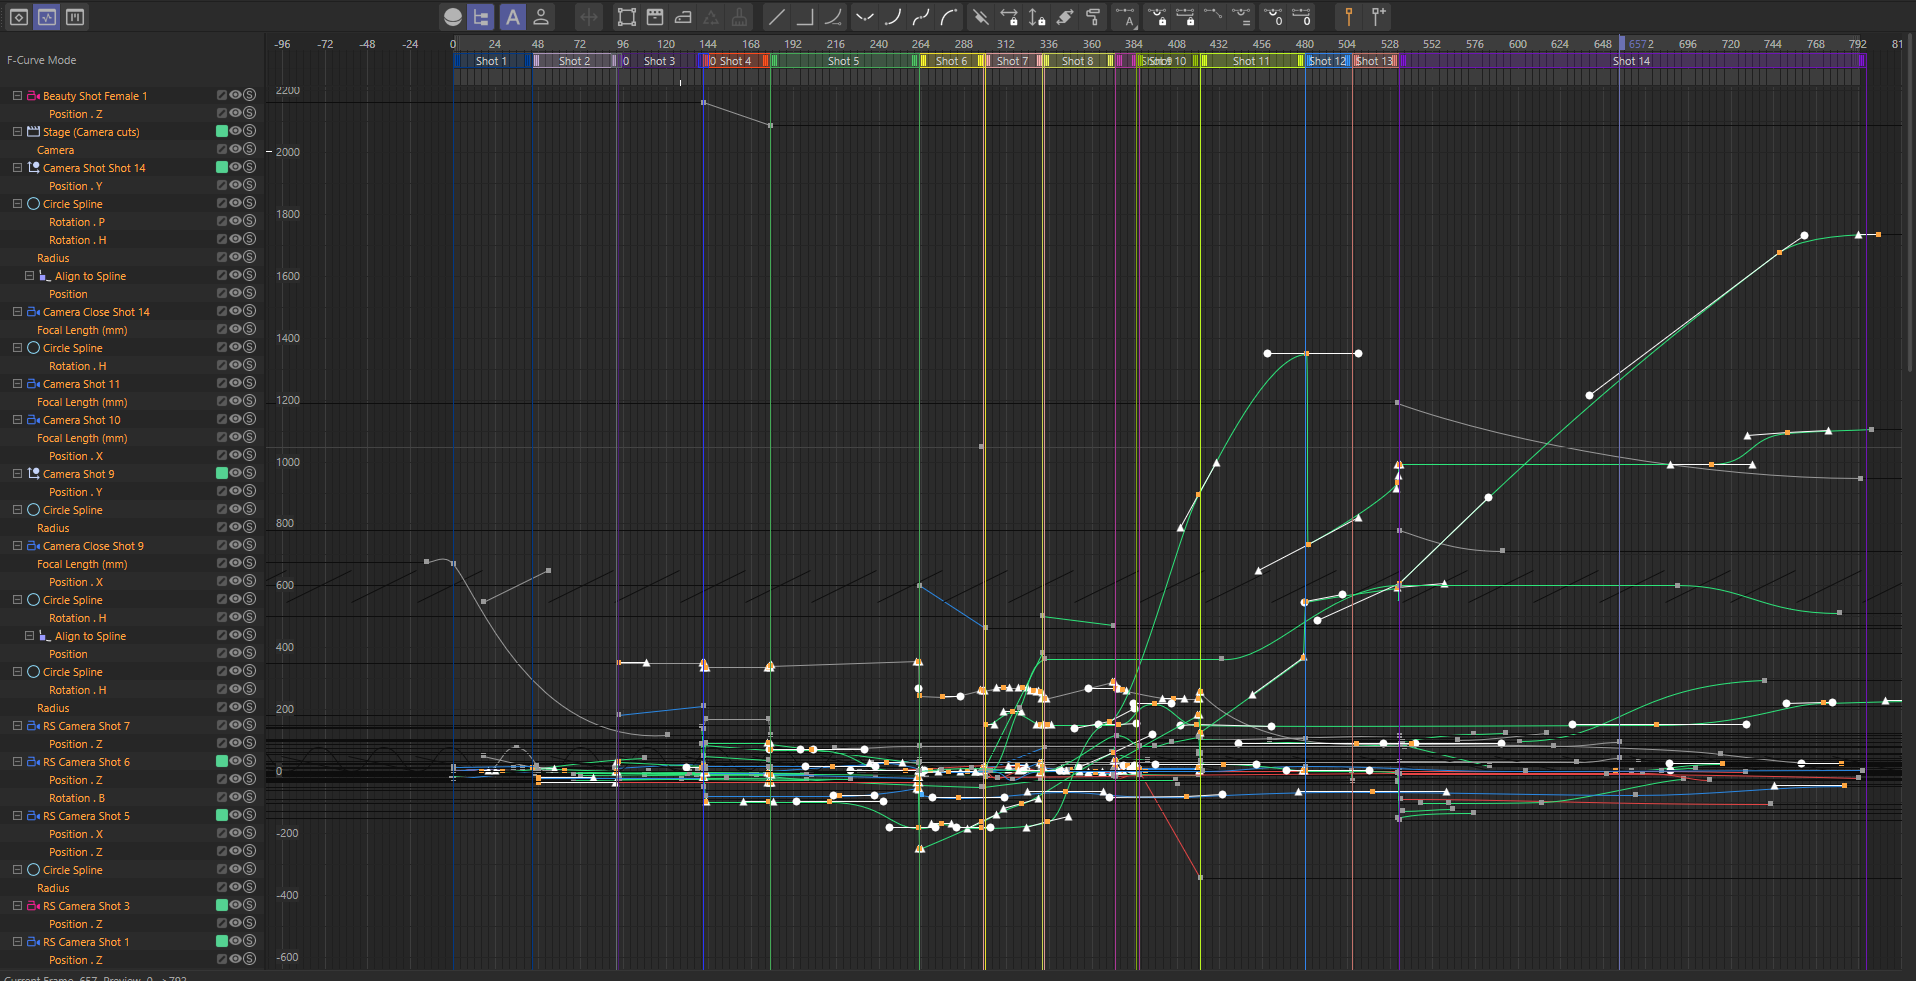The width and height of the screenshot is (1916, 981).
Task: Set keys to Step interpolation
Action: 804,17
